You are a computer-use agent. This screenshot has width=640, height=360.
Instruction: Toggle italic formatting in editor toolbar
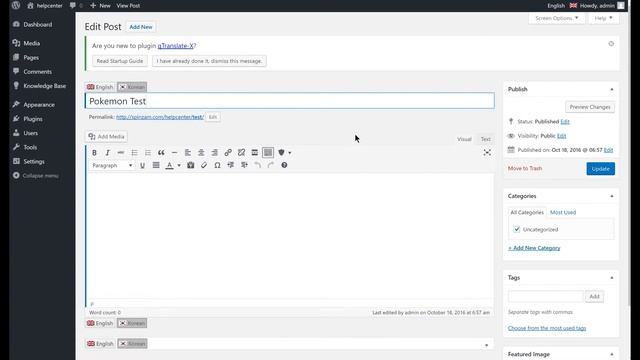[x=107, y=153]
